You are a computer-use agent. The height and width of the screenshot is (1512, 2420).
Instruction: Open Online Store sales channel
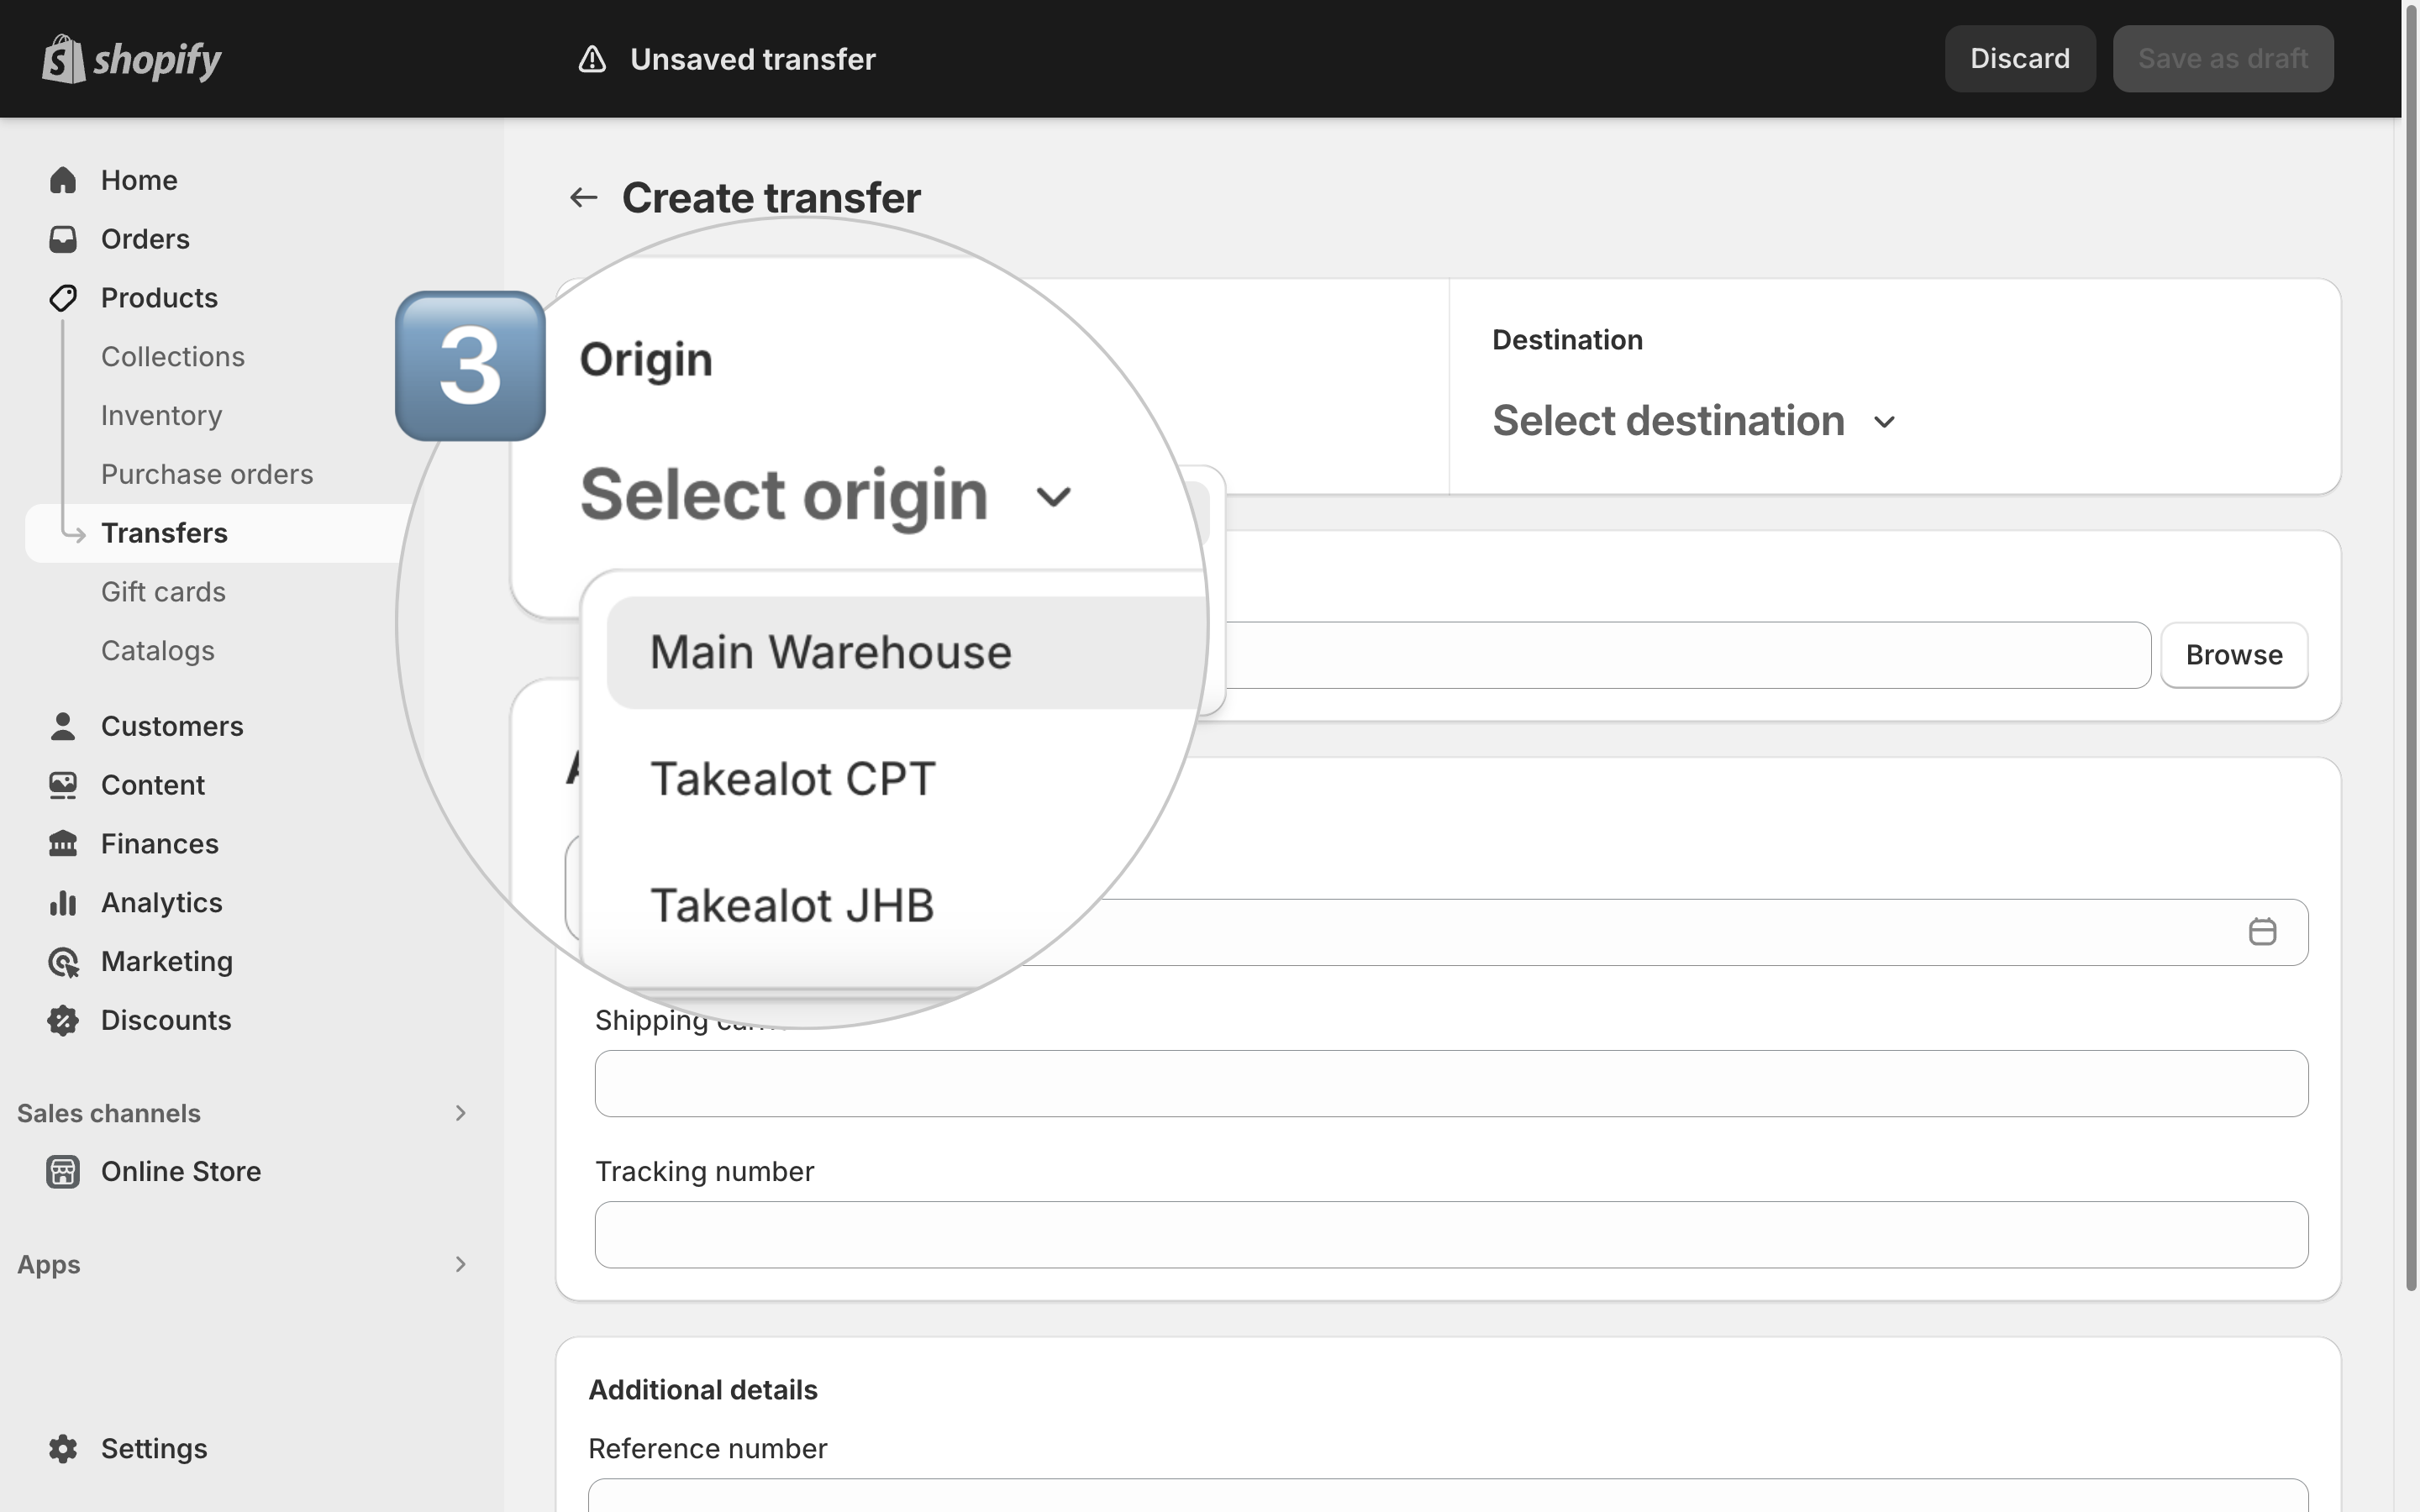181,1171
